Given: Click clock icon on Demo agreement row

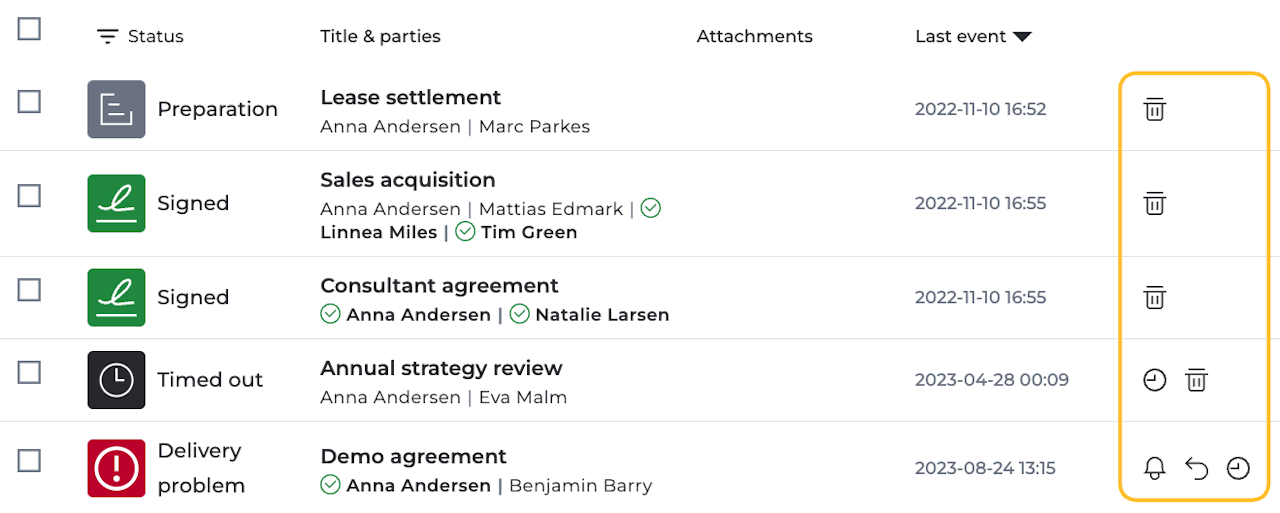Looking at the screenshot, I should click(1238, 468).
